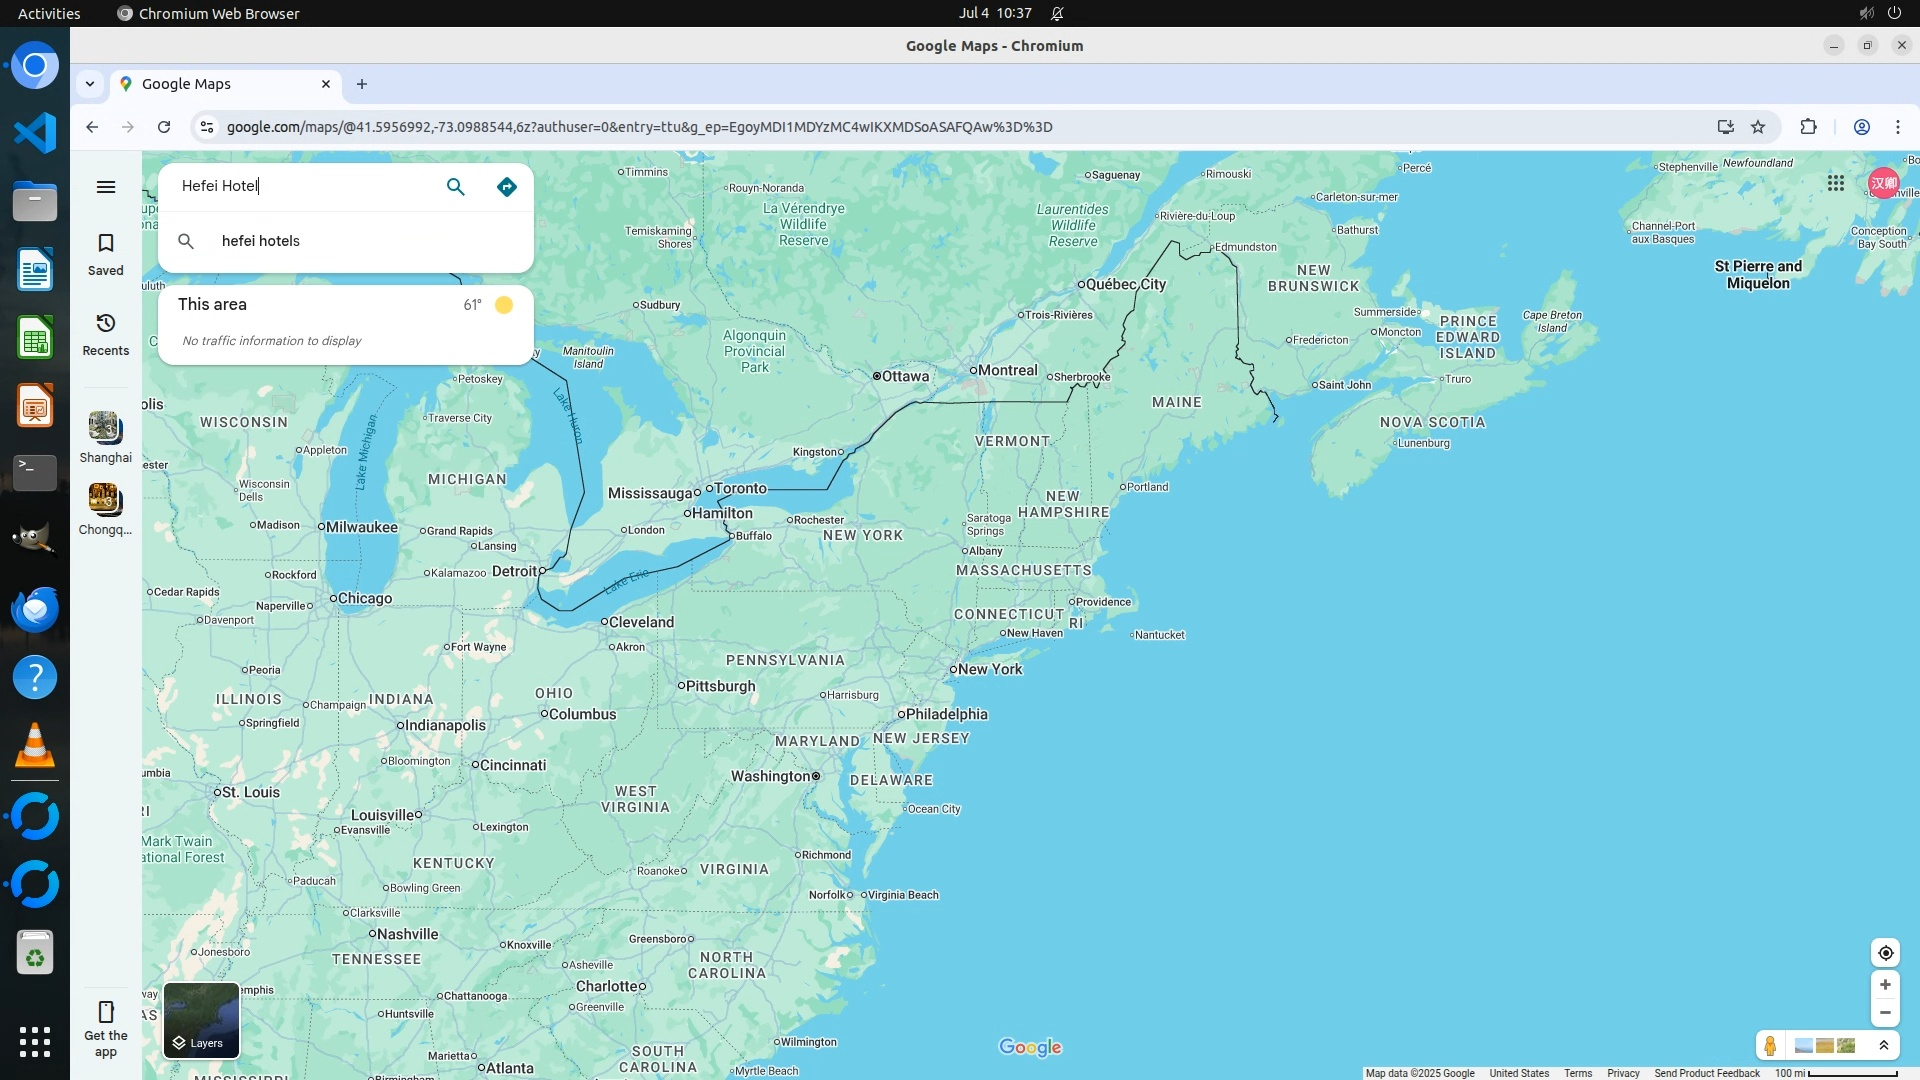The height and width of the screenshot is (1080, 1920).
Task: Open the Privacy link in the footer
Action: (x=1622, y=1073)
